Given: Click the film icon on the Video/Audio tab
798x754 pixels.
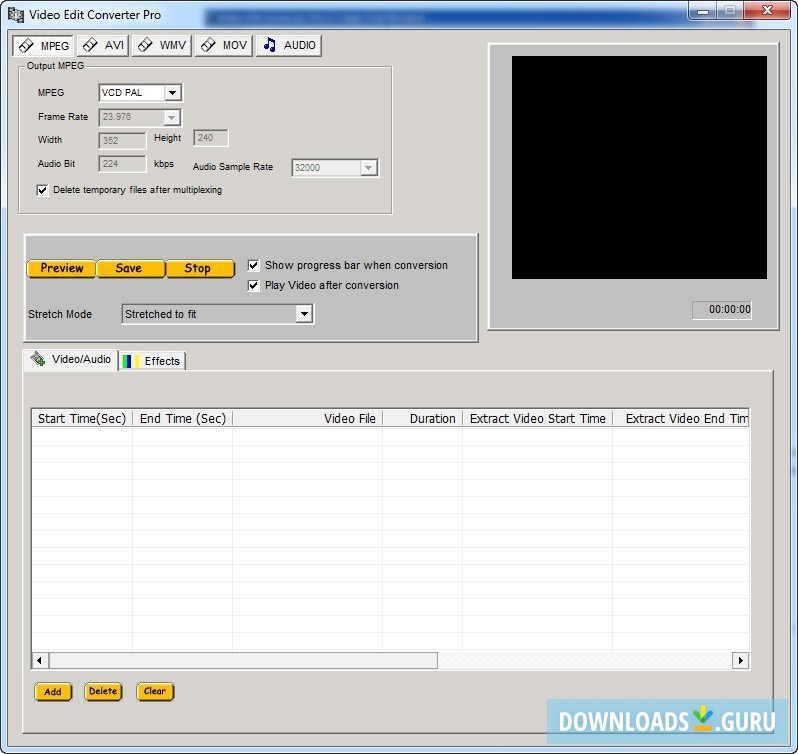Looking at the screenshot, I should coord(38,359).
